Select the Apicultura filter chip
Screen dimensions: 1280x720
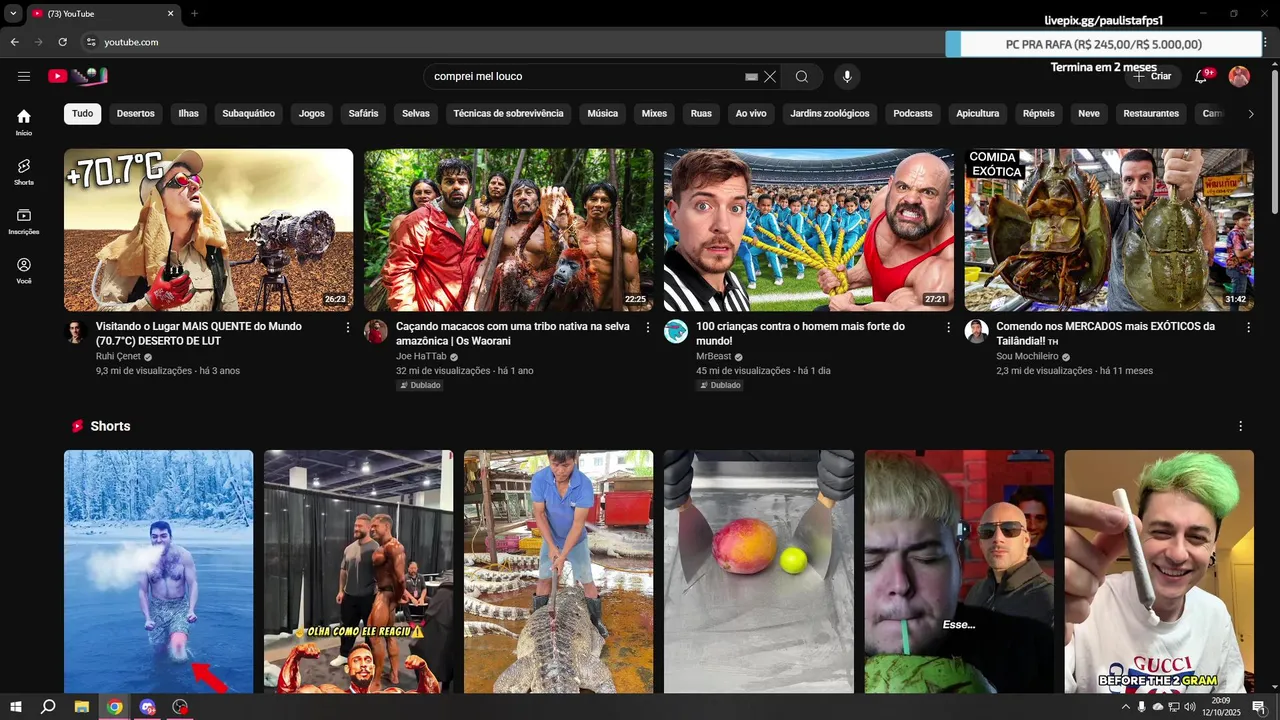(978, 114)
